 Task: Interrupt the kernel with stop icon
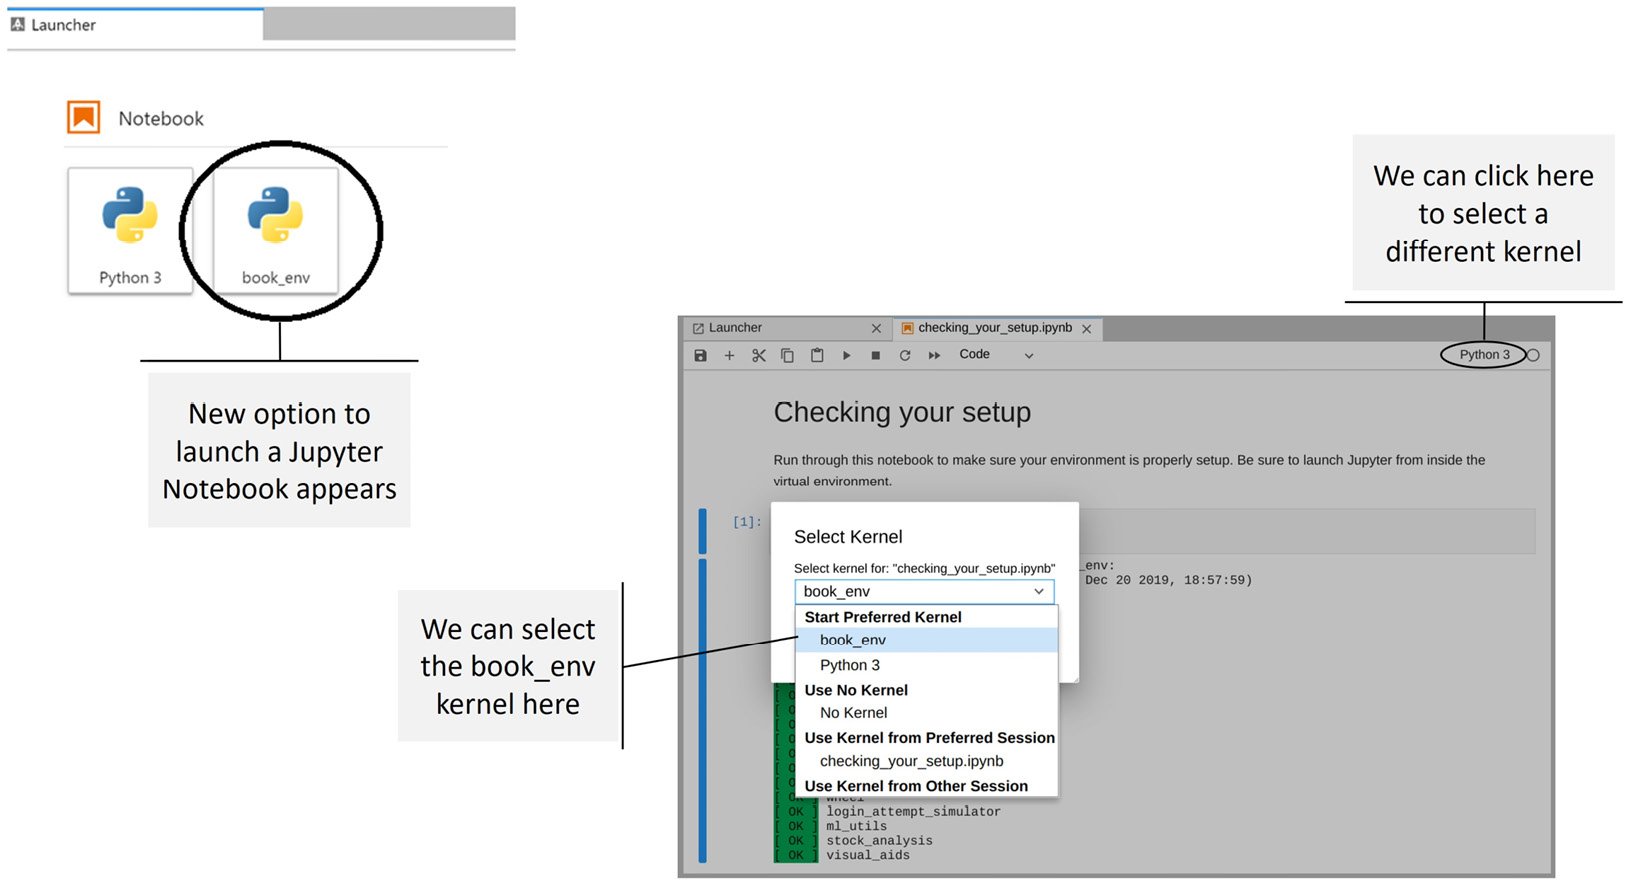(x=876, y=355)
